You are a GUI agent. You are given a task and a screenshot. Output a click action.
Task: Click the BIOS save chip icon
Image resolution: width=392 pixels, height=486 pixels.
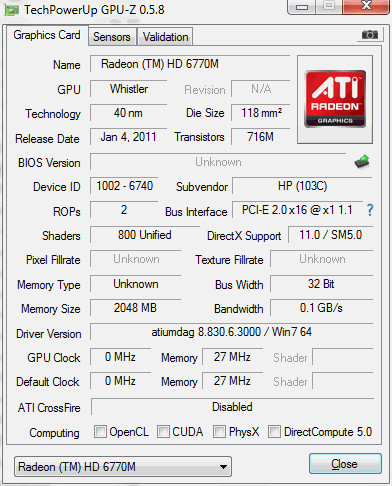(362, 162)
